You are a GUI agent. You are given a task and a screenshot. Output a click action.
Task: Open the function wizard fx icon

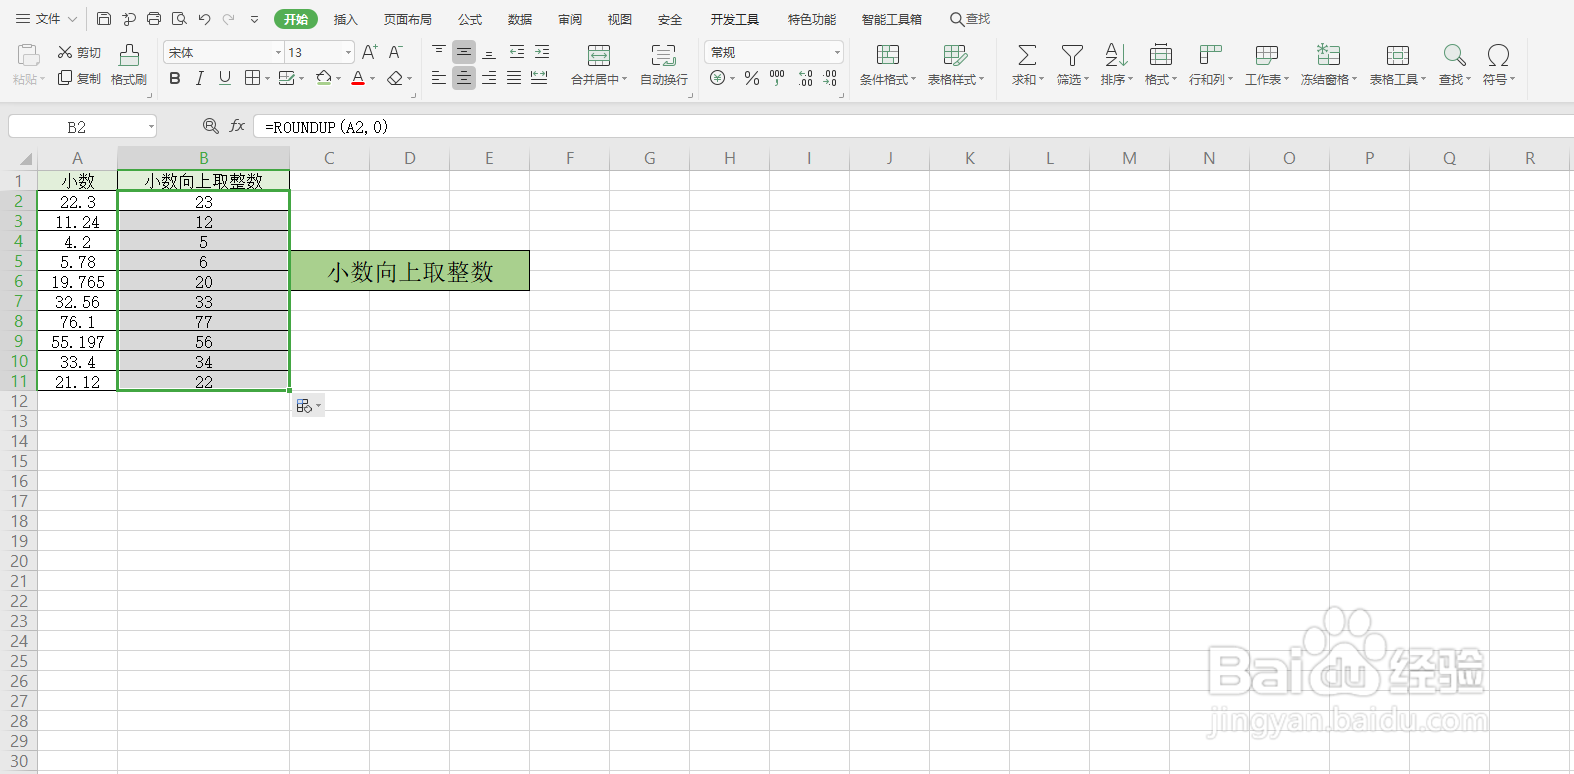coord(237,126)
